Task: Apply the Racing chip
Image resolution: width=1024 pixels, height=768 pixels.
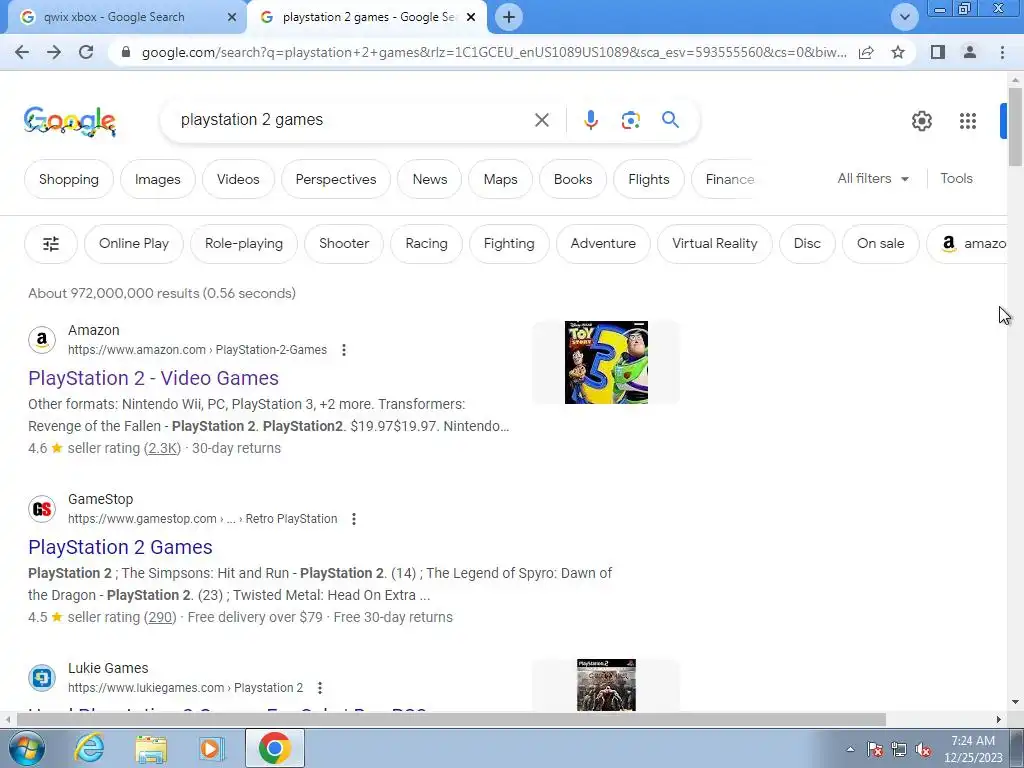Action: (x=426, y=244)
